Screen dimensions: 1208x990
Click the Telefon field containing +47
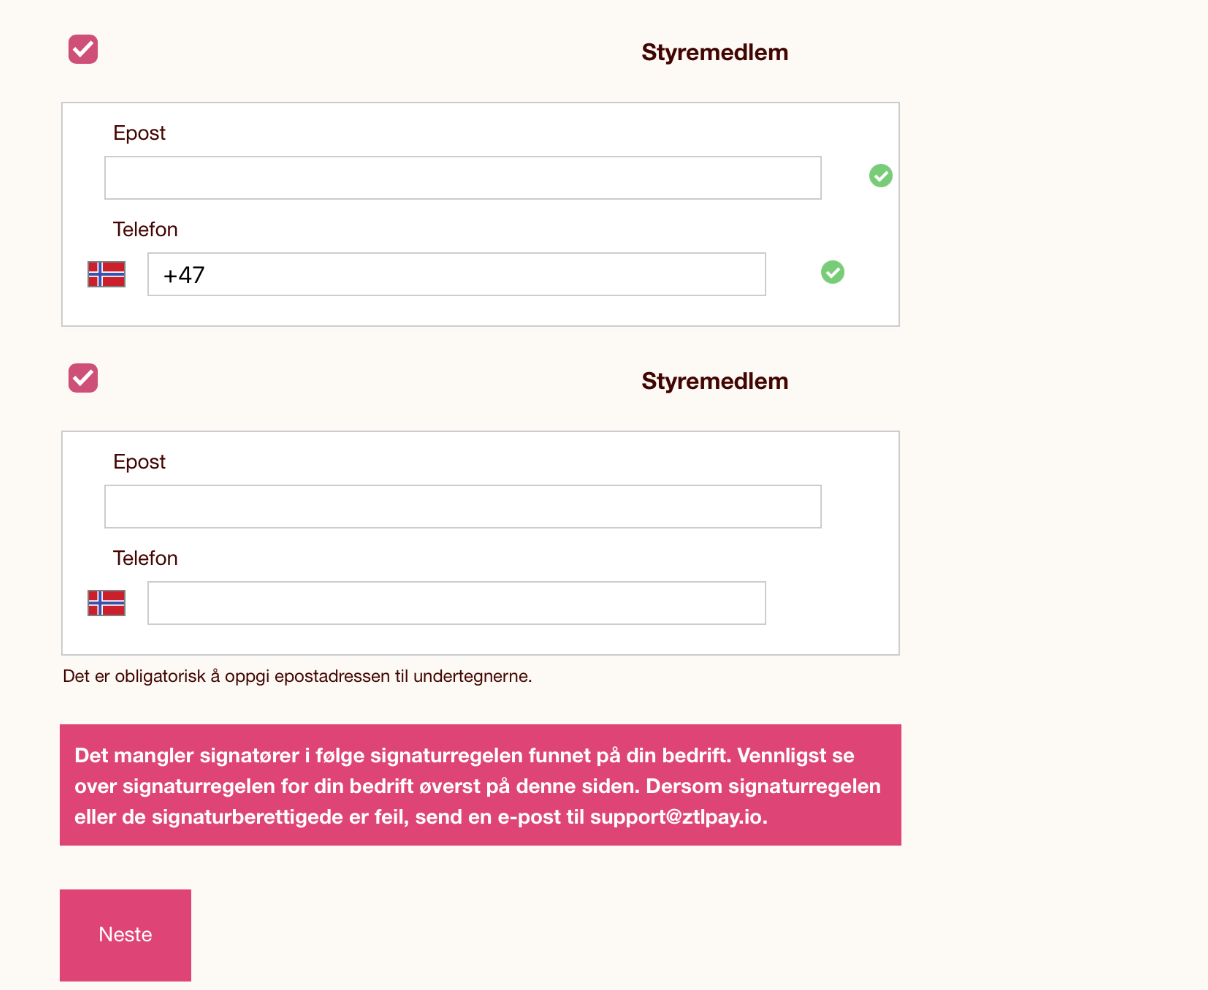[x=456, y=274]
